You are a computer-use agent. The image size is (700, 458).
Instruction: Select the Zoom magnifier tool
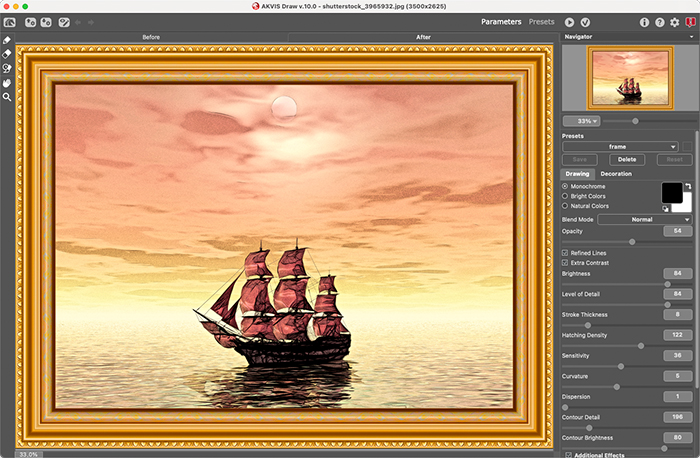[x=7, y=97]
